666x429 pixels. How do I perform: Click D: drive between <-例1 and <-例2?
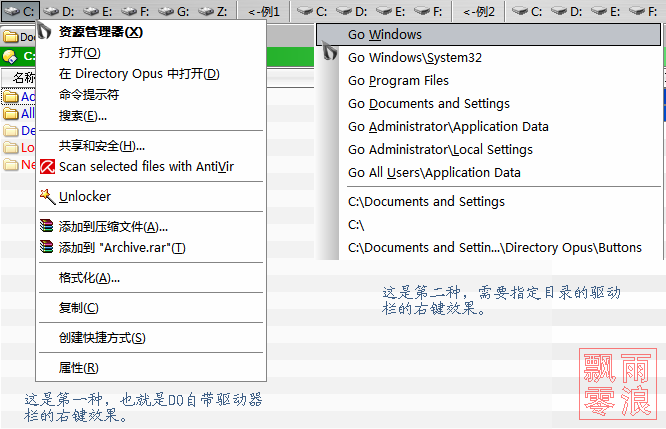(352, 11)
